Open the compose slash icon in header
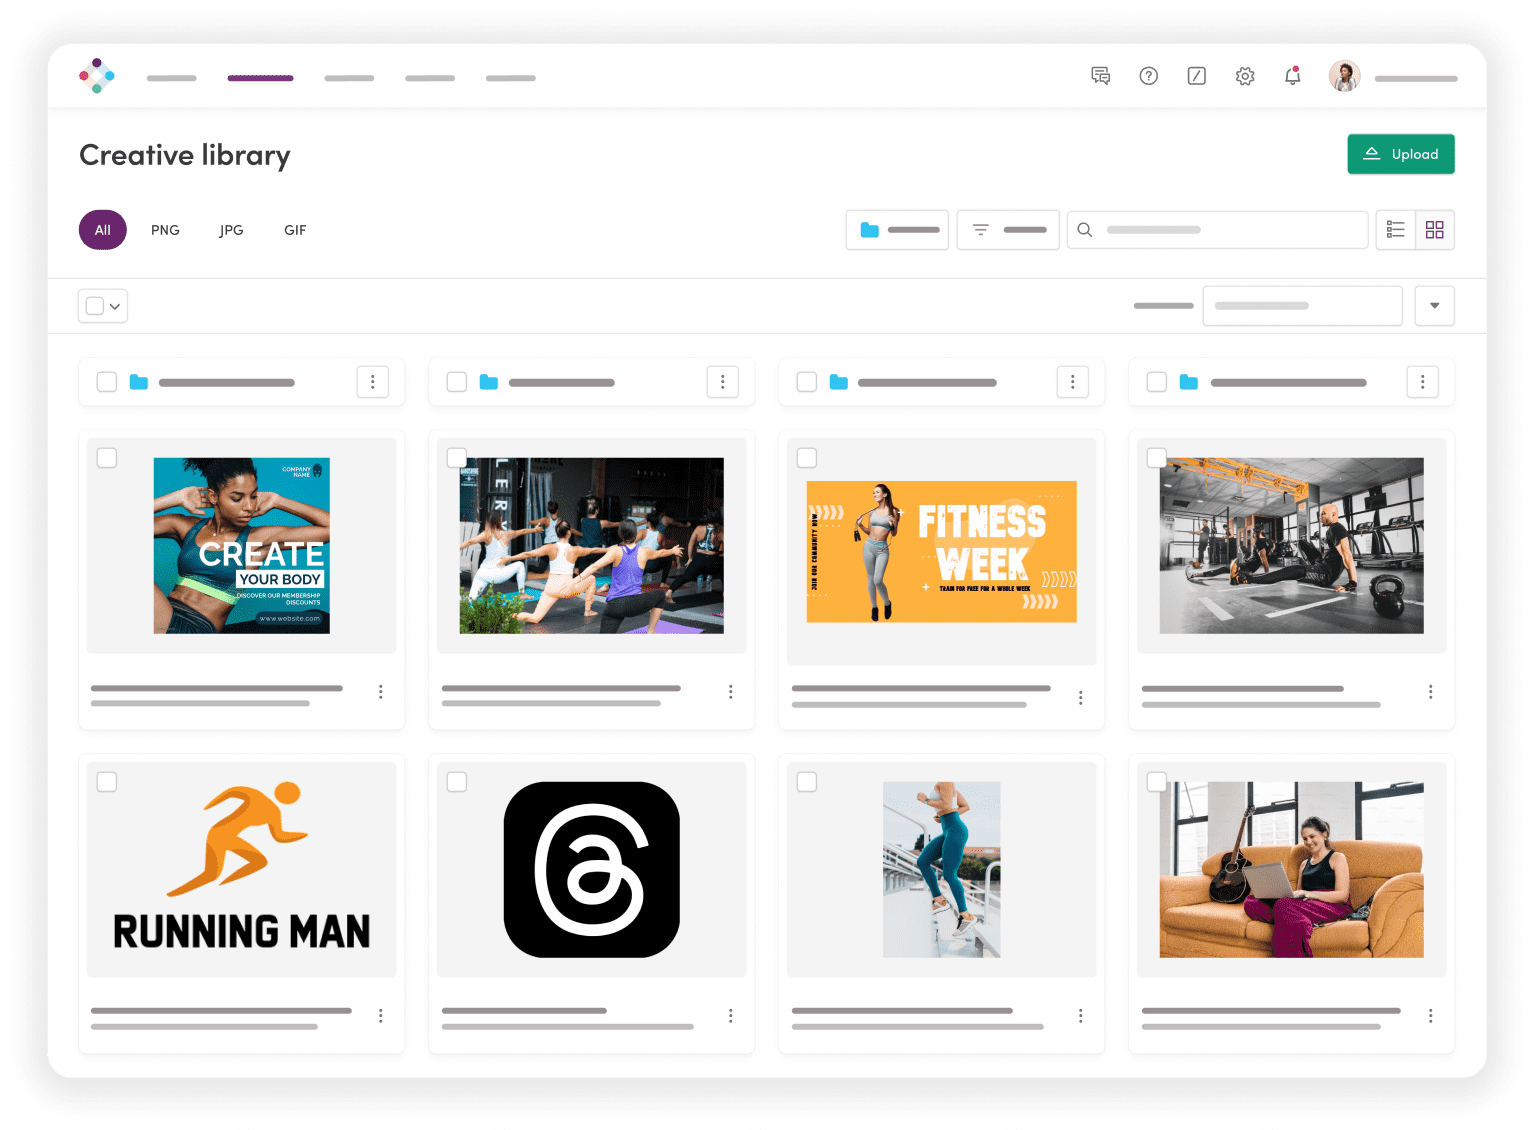Screen dimensions: 1535x1130 pyautogui.click(x=1196, y=76)
